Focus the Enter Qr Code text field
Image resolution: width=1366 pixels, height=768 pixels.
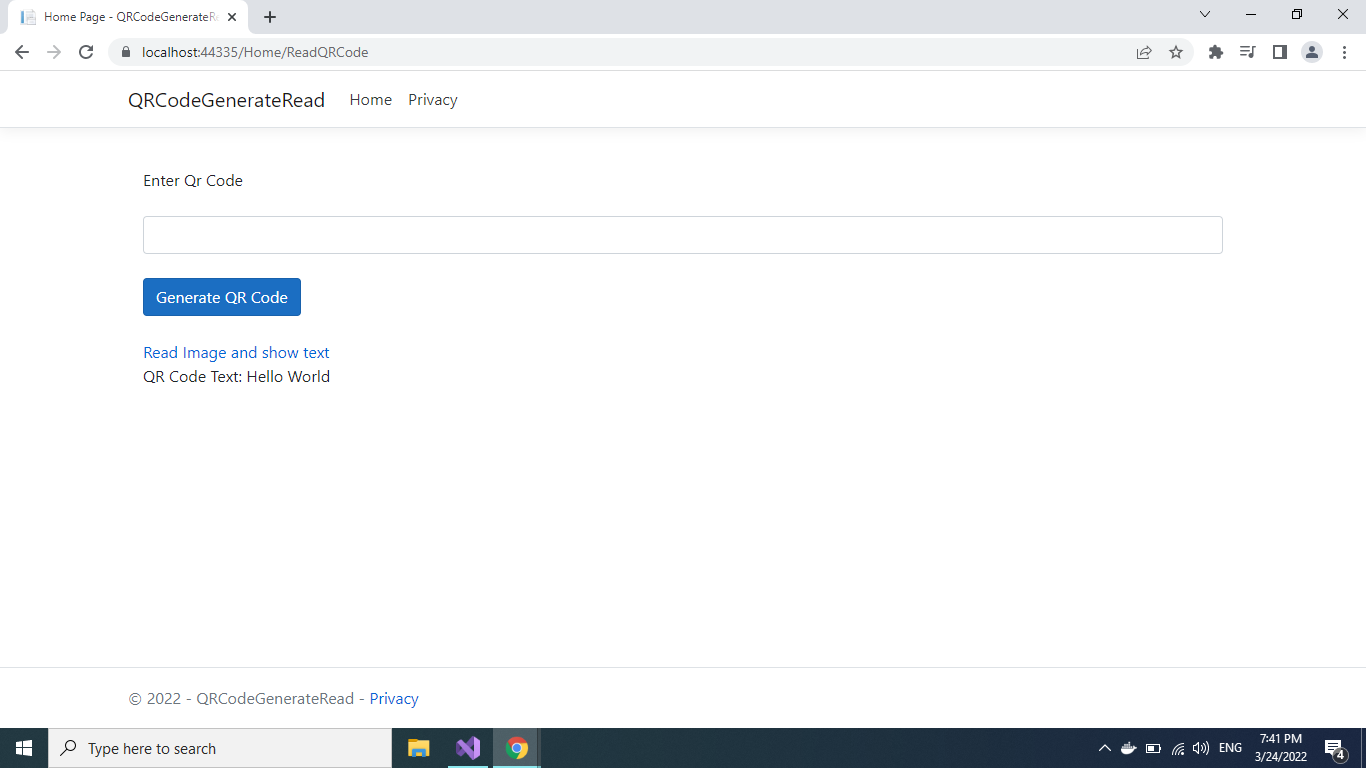coord(683,235)
